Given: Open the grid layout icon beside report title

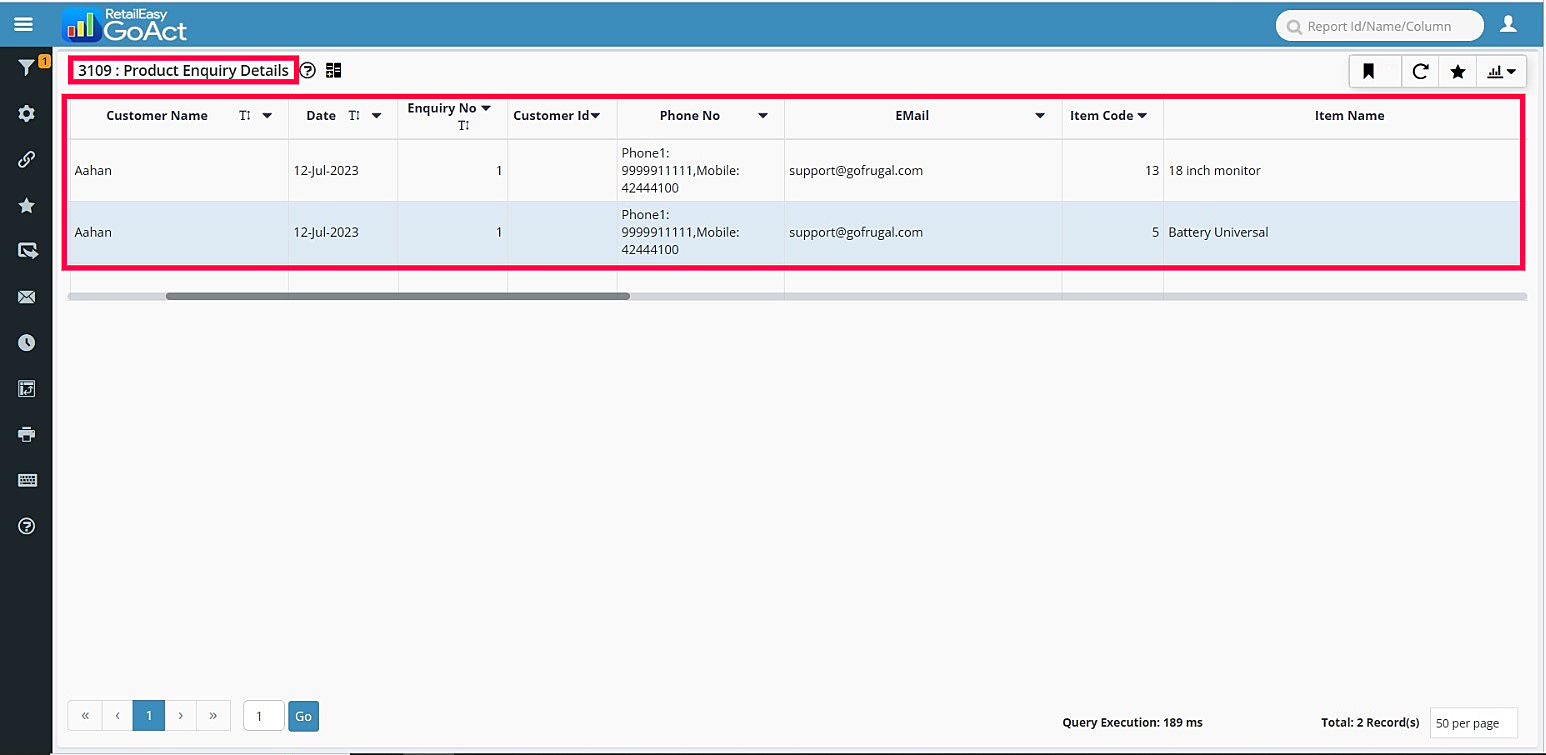Looking at the screenshot, I should (x=334, y=71).
